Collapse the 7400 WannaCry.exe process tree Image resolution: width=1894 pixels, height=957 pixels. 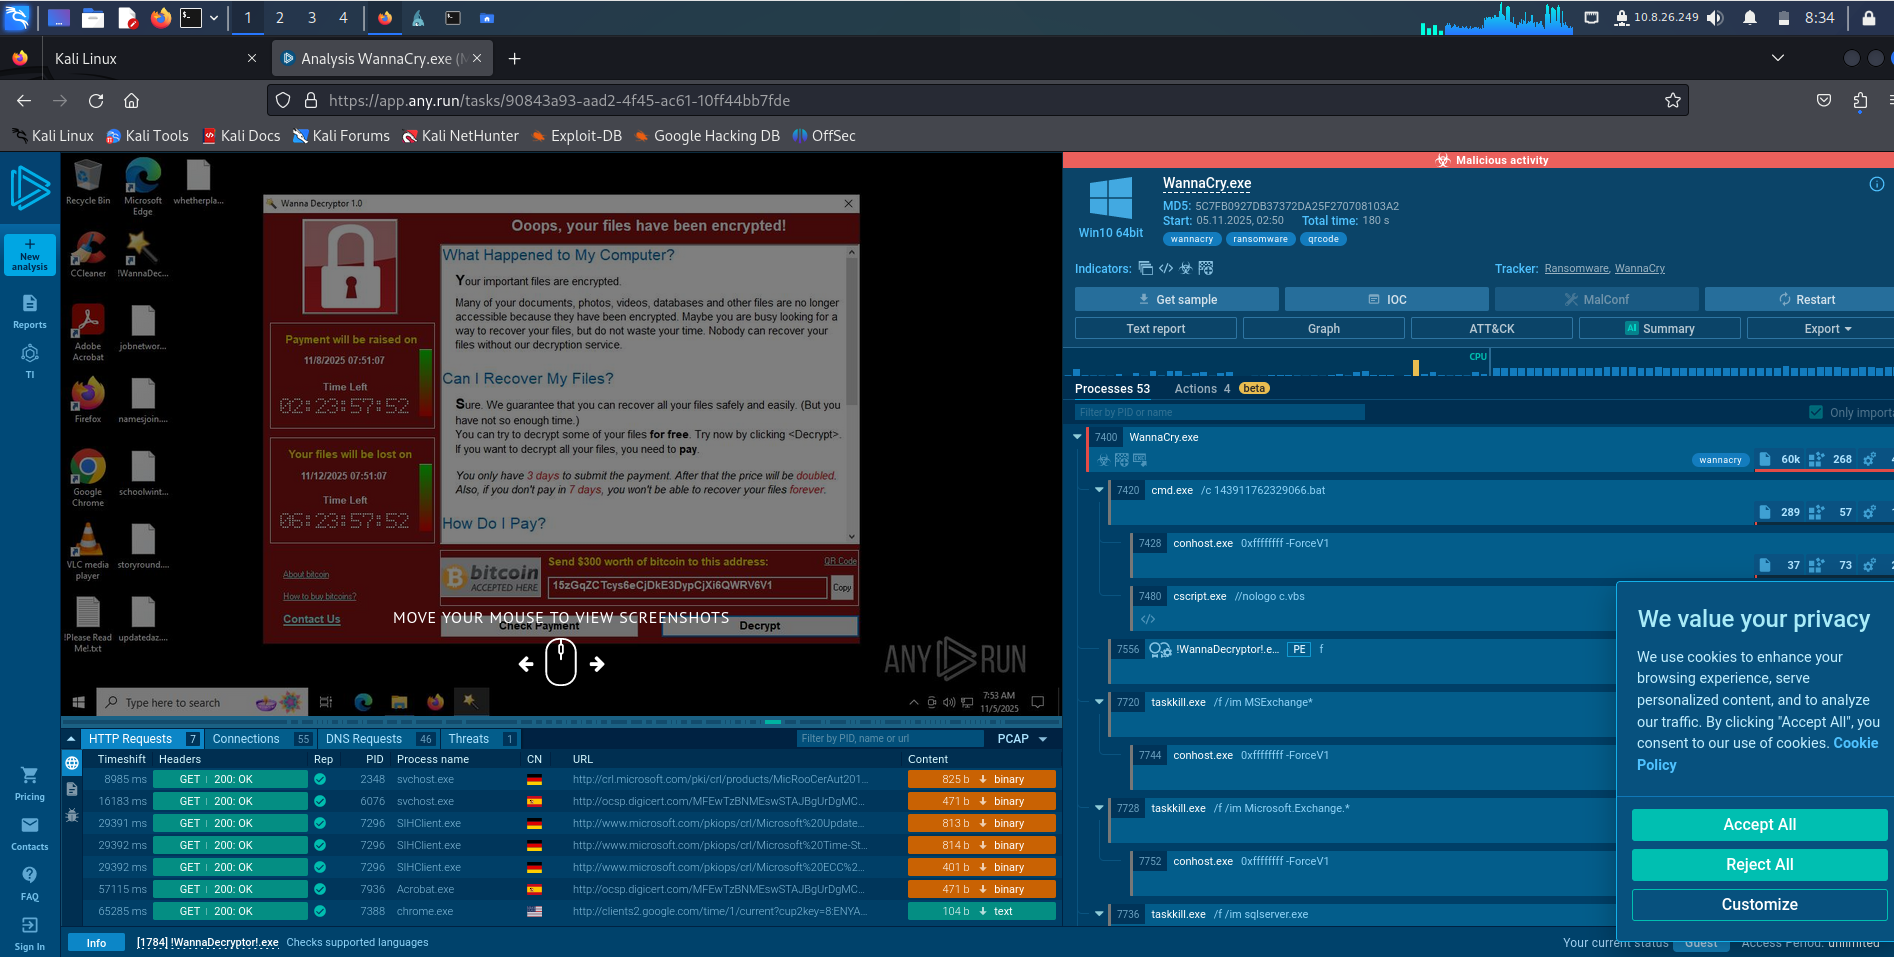pos(1077,437)
